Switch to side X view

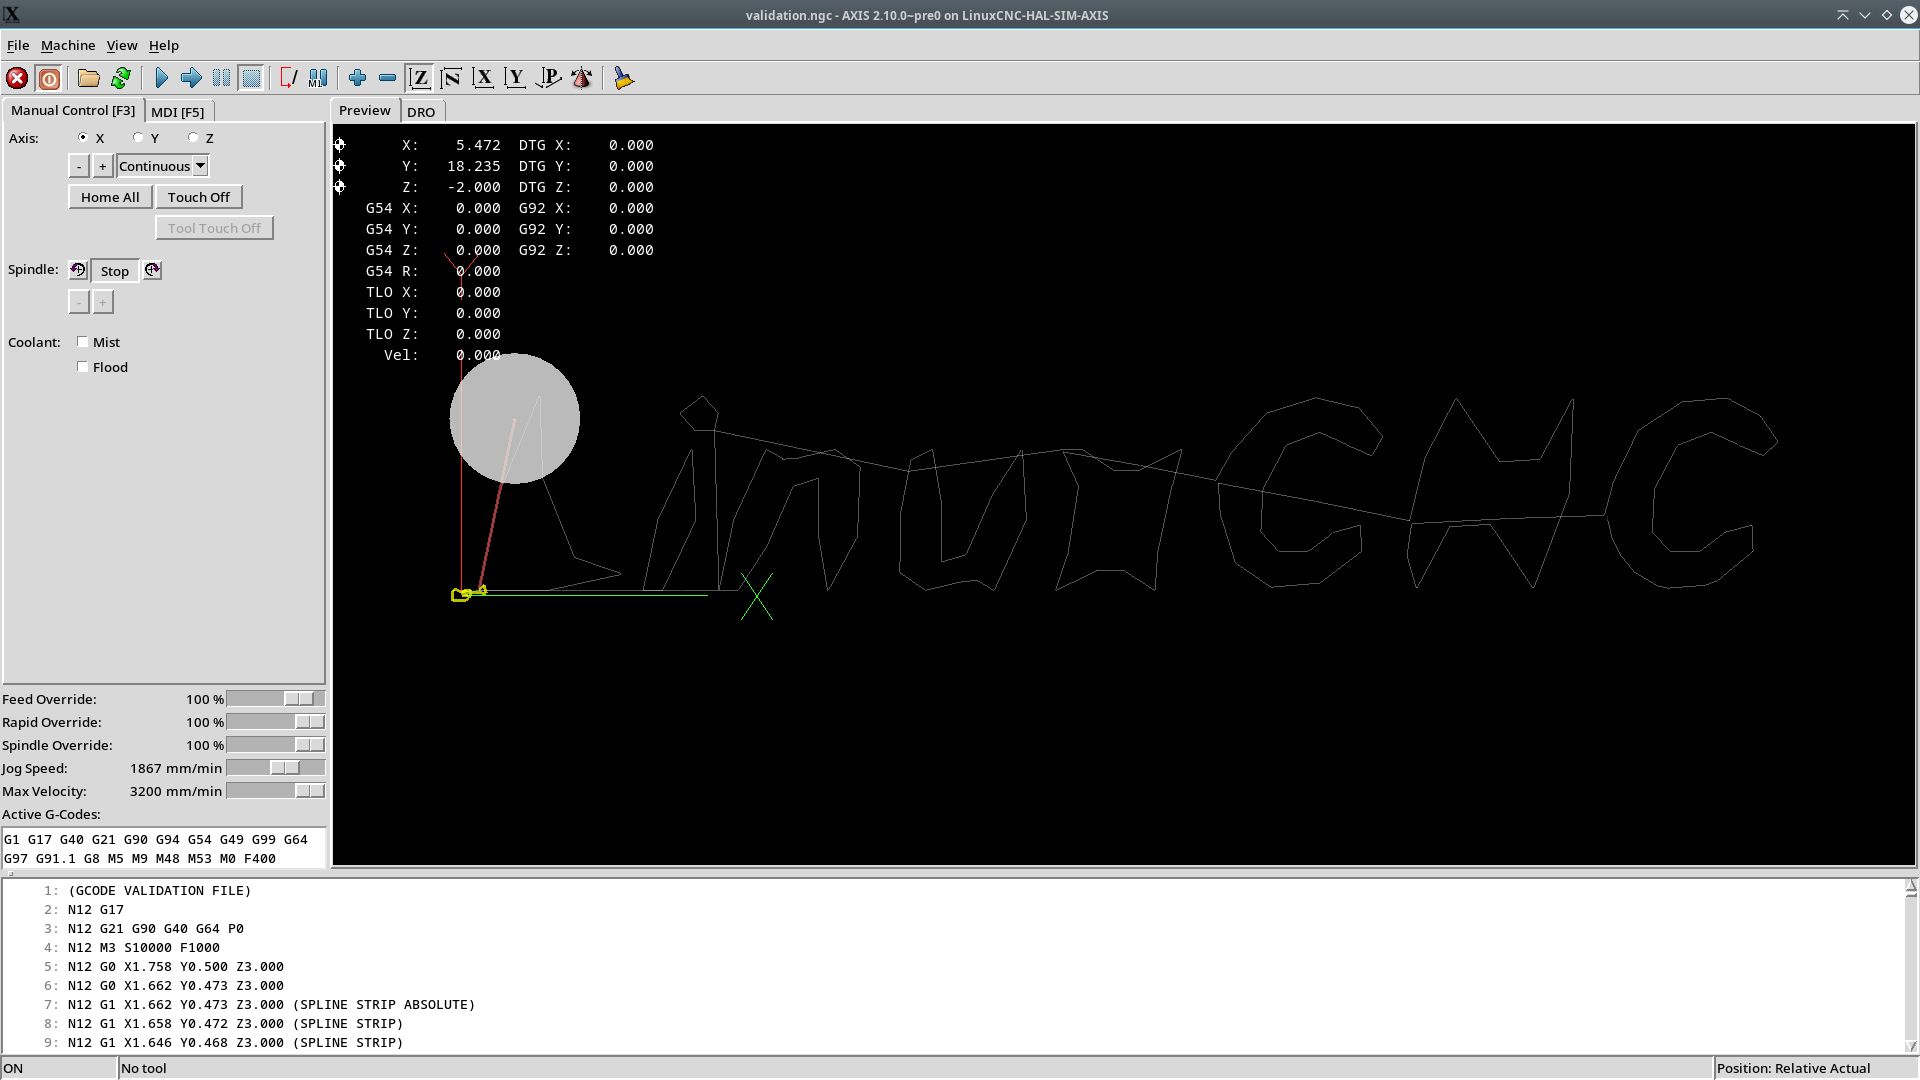point(483,78)
